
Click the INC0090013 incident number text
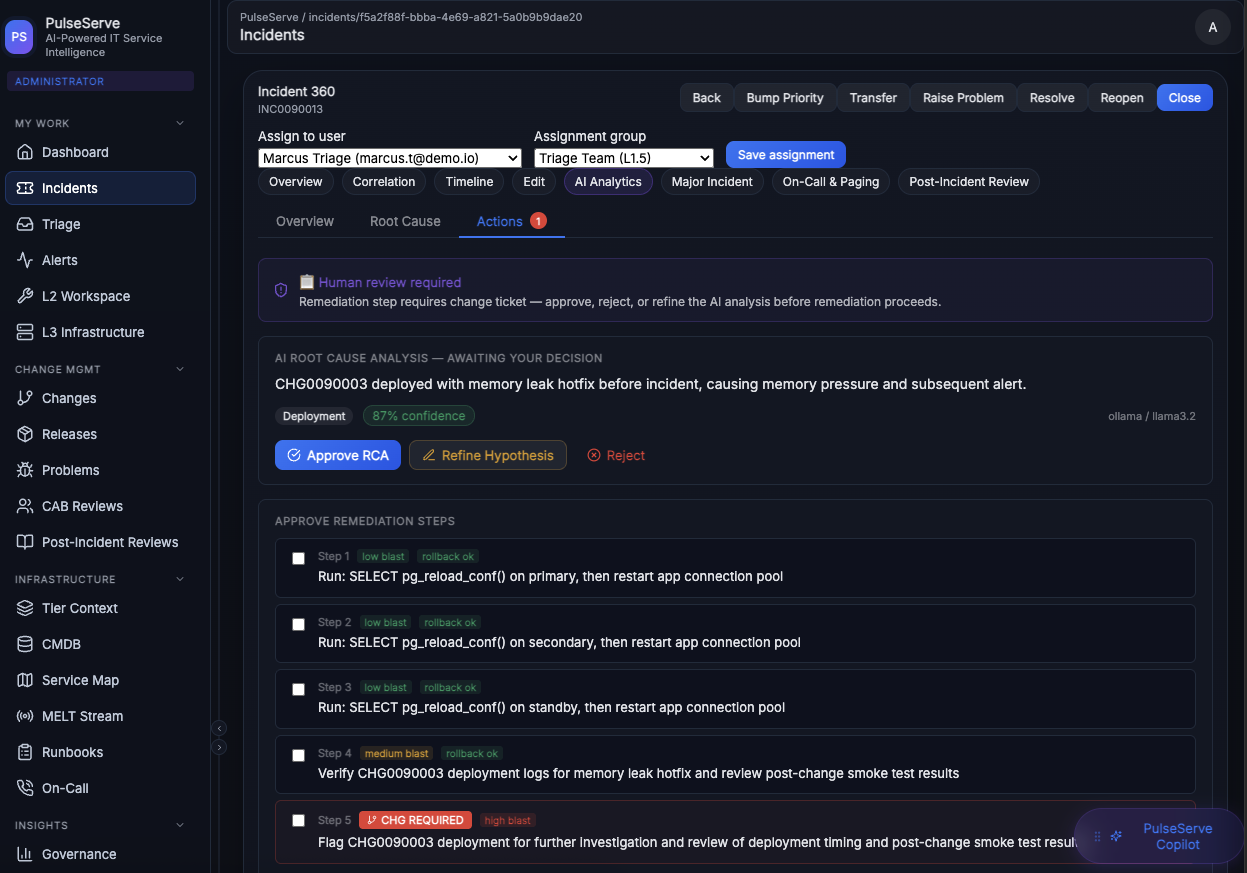tap(290, 109)
